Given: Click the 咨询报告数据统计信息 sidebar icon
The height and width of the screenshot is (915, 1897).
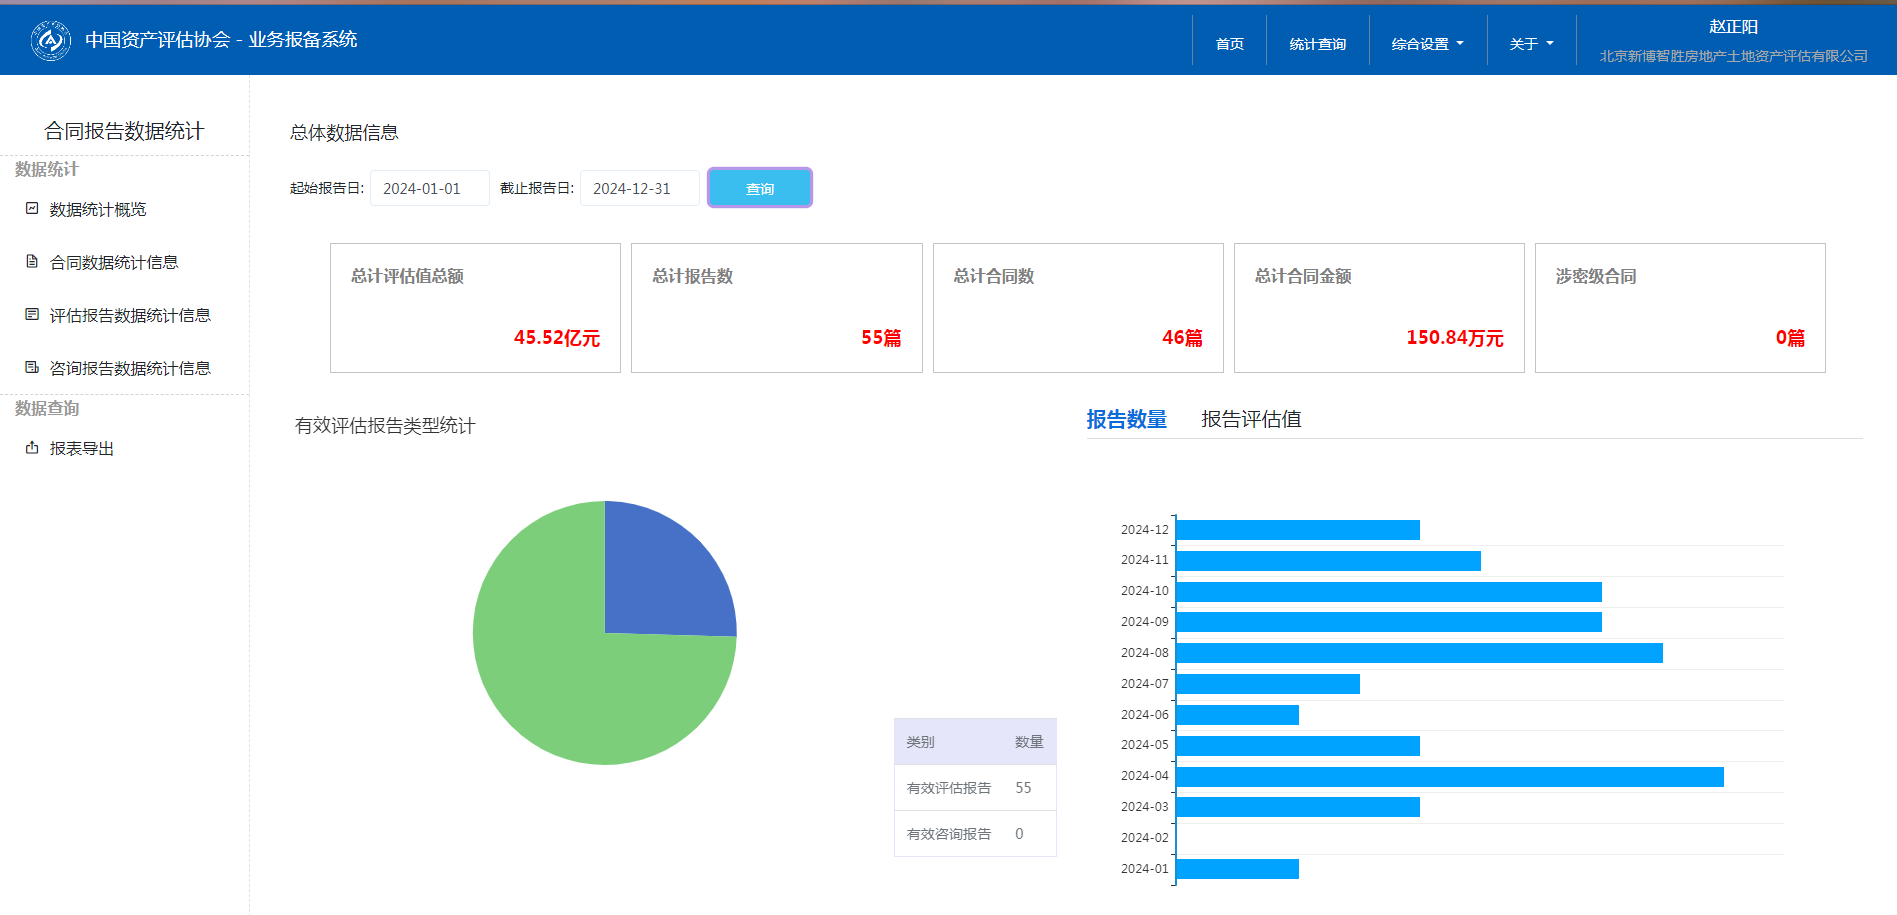Looking at the screenshot, I should pyautogui.click(x=32, y=368).
